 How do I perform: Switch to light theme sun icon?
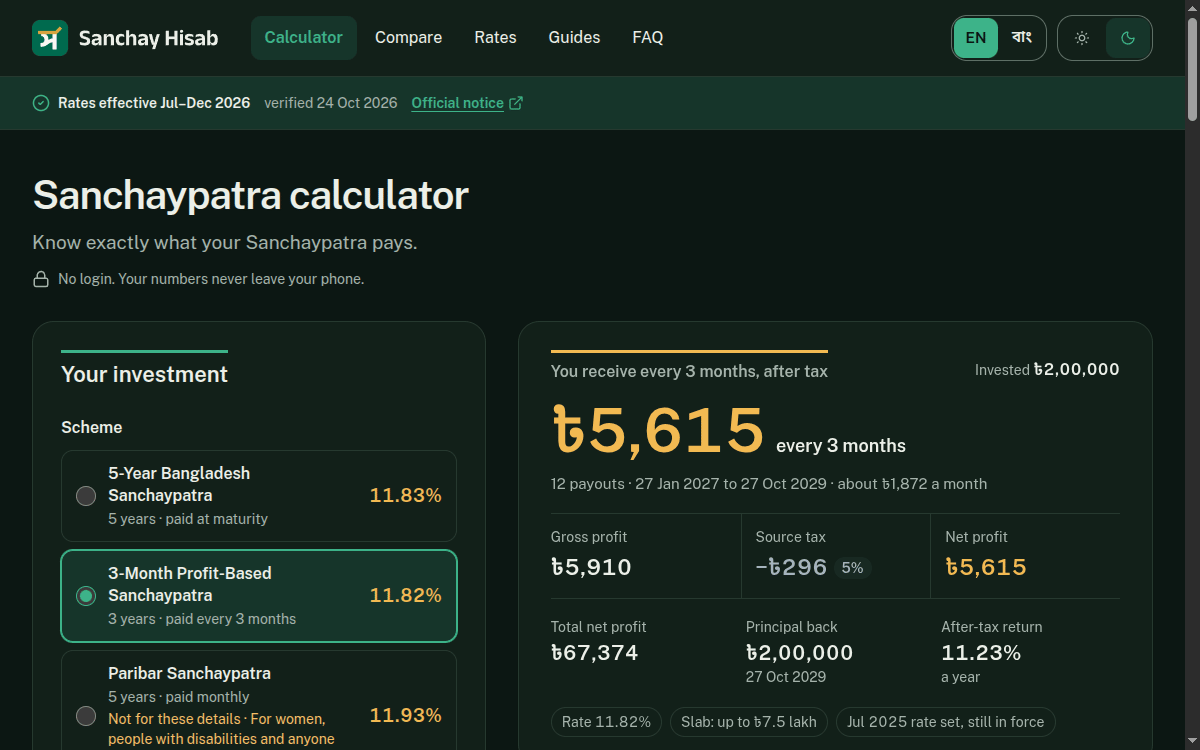pyautogui.click(x=1082, y=38)
